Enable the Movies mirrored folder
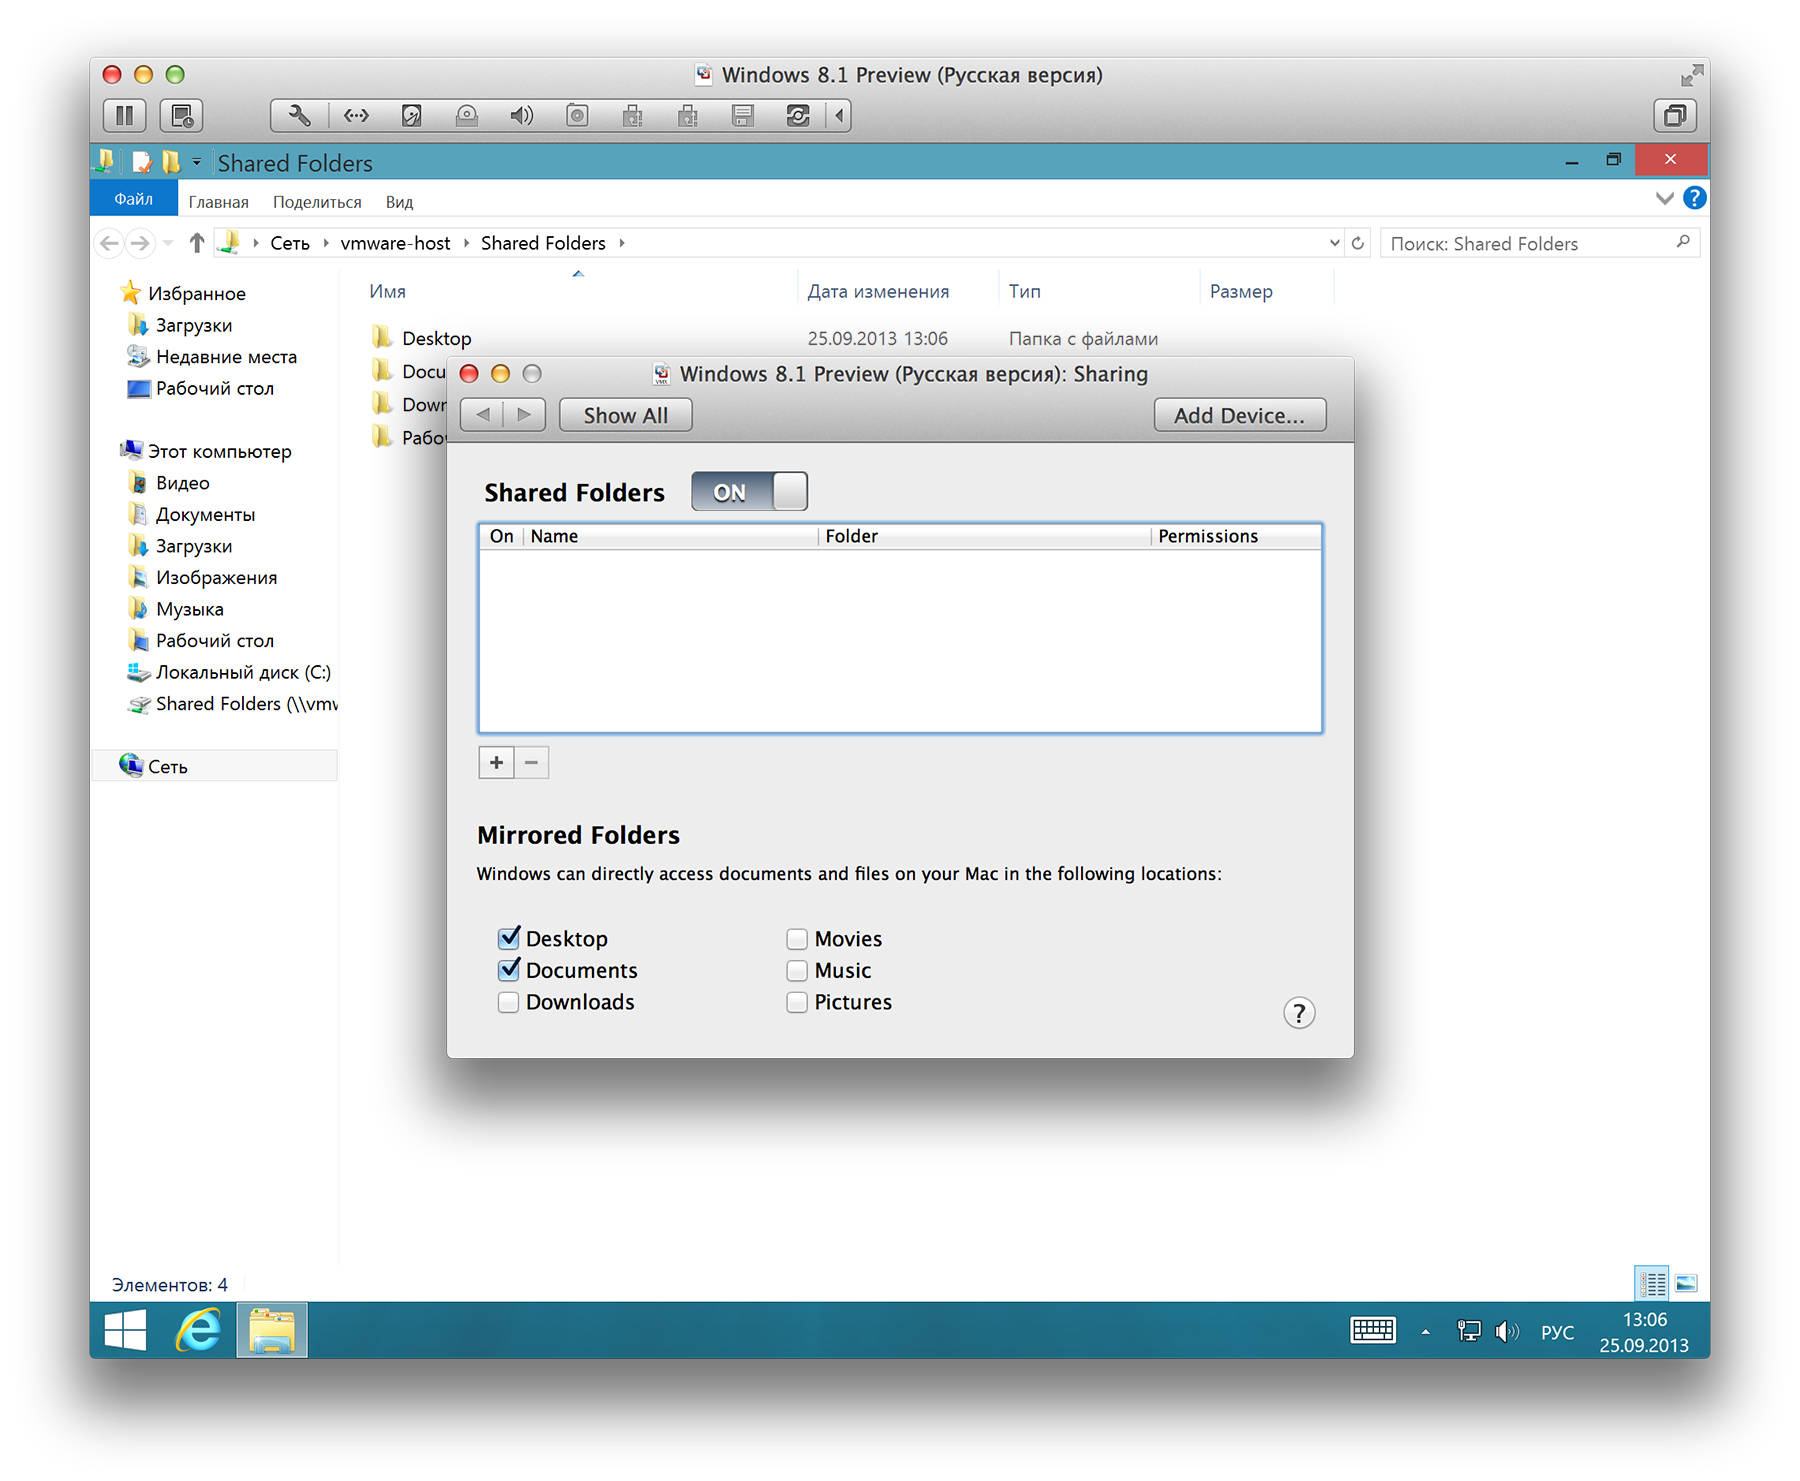 tap(797, 939)
